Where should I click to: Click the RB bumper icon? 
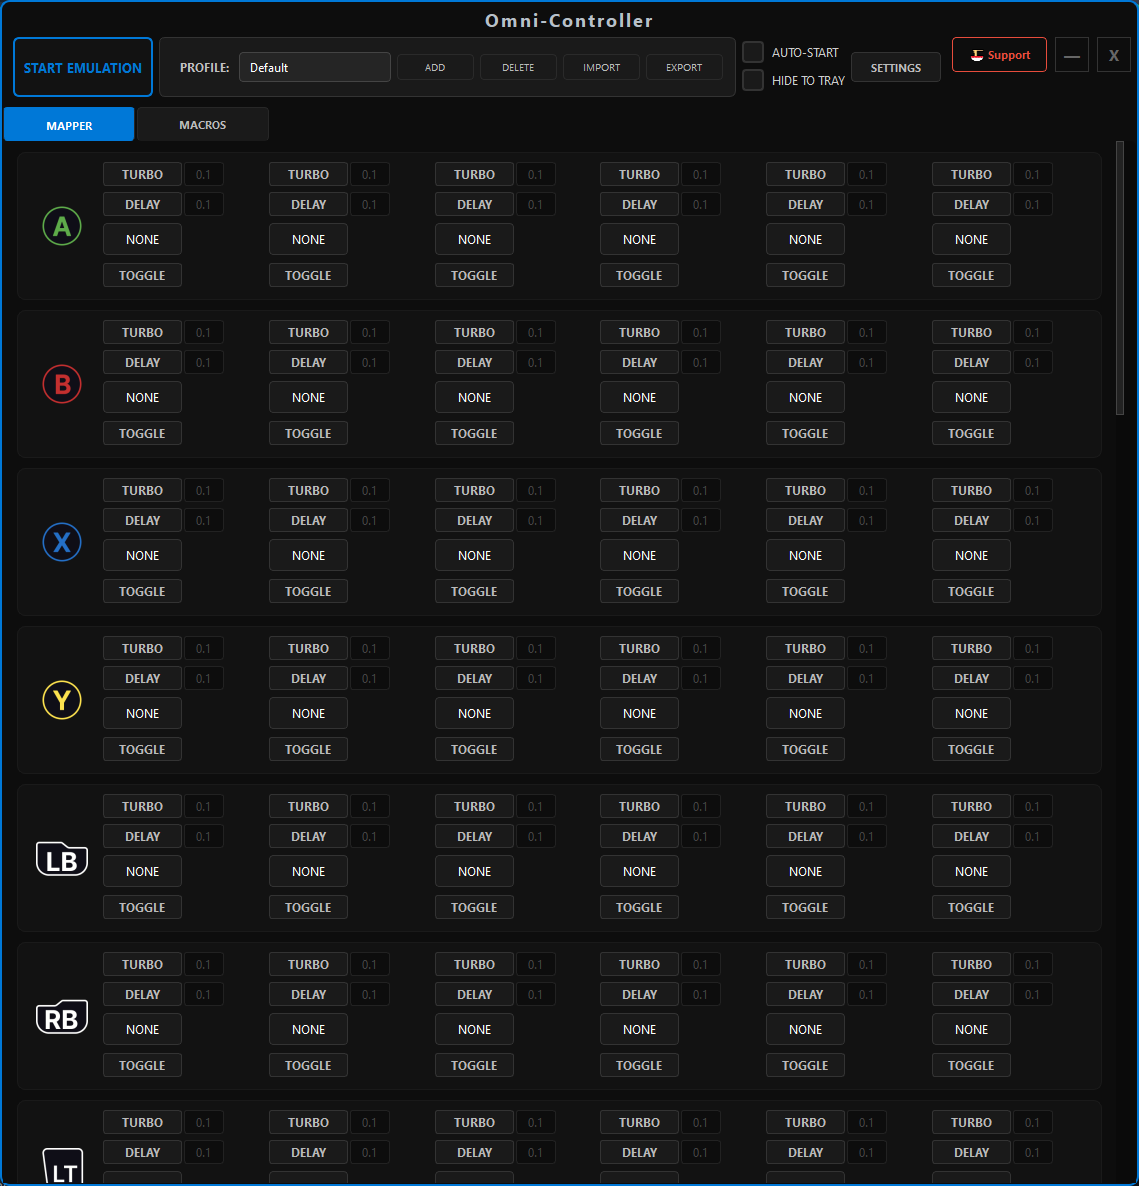tap(61, 1016)
